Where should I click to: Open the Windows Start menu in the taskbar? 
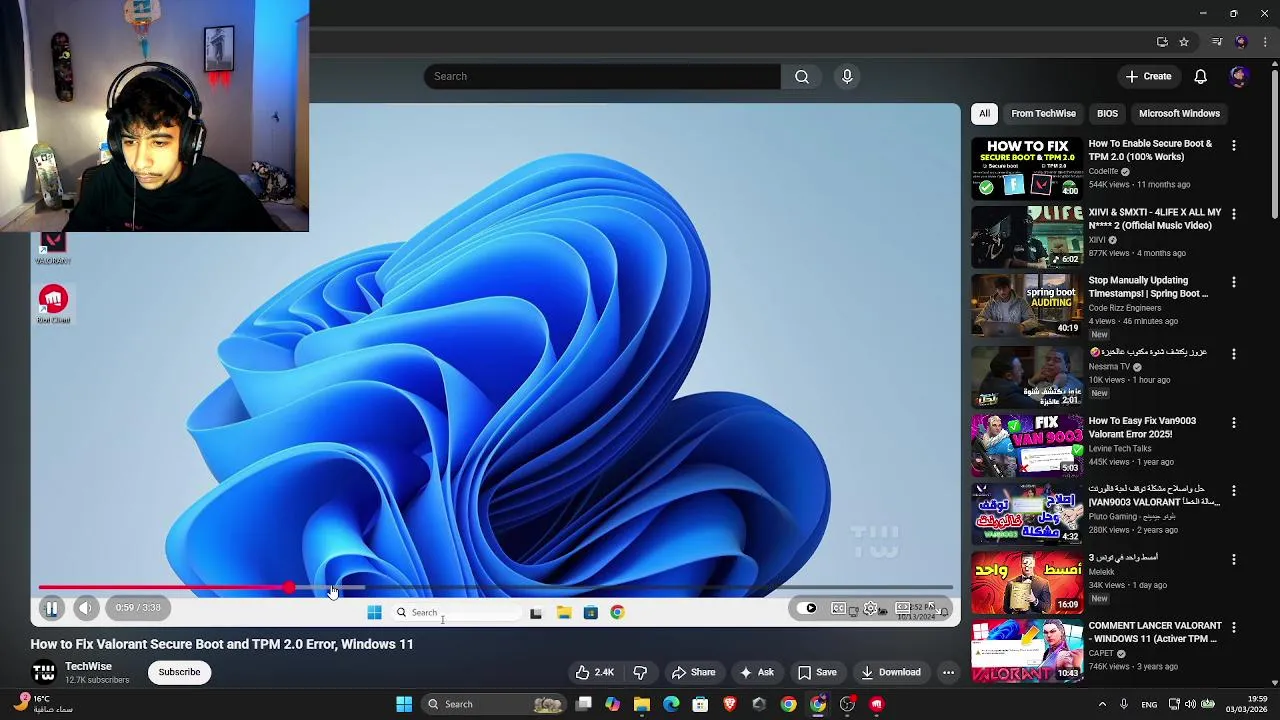click(x=404, y=704)
